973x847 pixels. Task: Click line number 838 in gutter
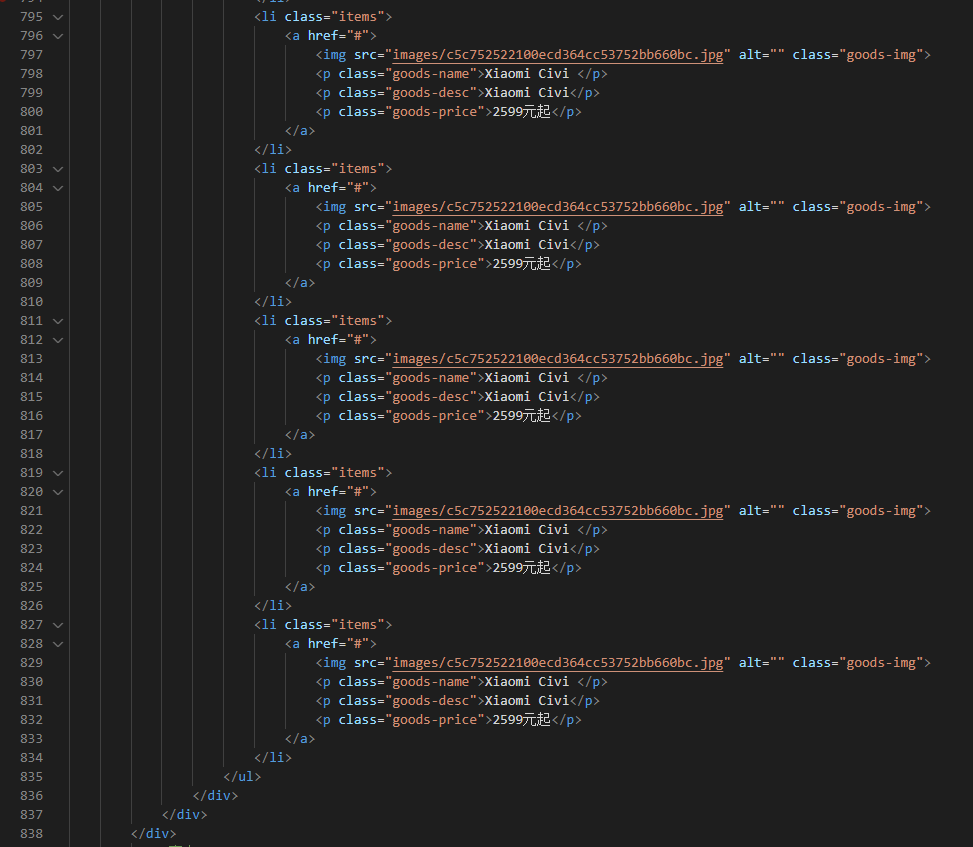[32, 833]
